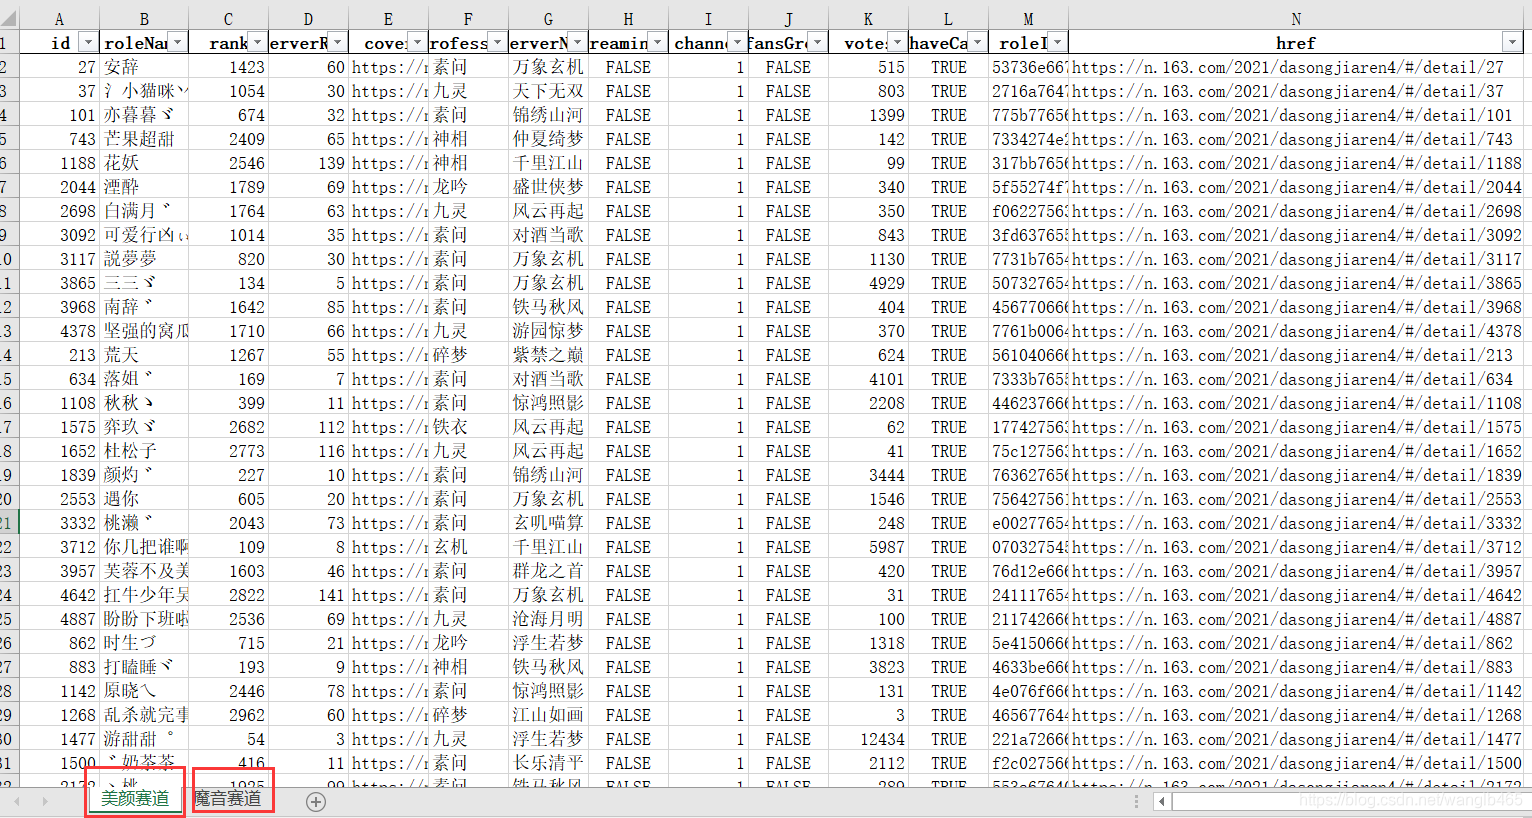Viewport: 1532px width, 818px height.
Task: Open the roleName column filter dropdown
Action: point(177,42)
